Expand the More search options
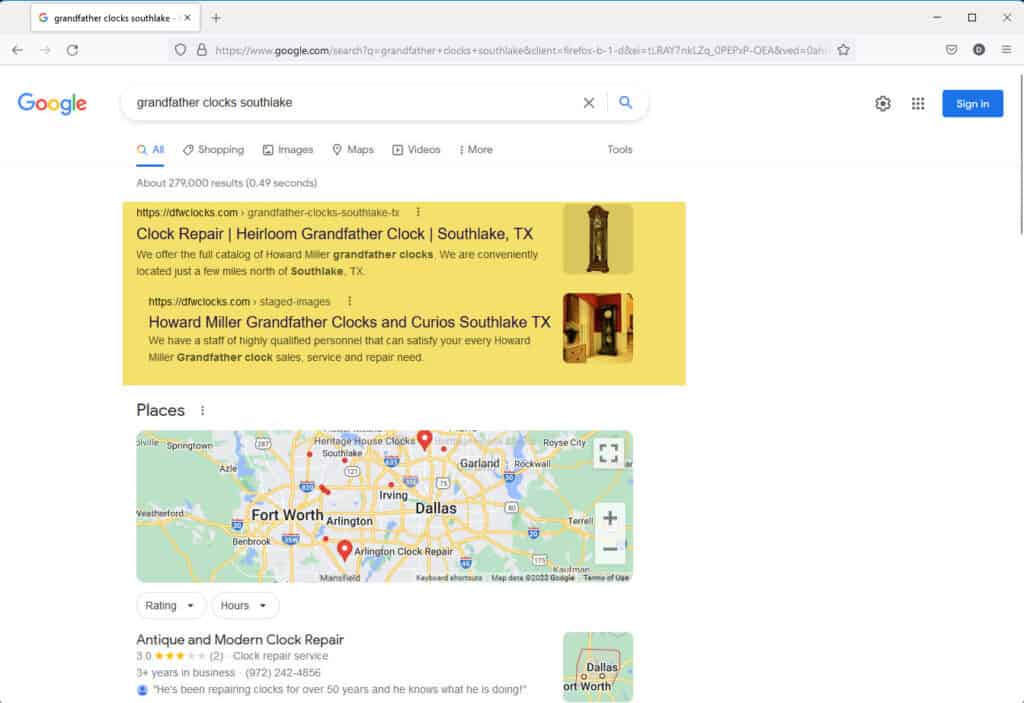 (476, 150)
